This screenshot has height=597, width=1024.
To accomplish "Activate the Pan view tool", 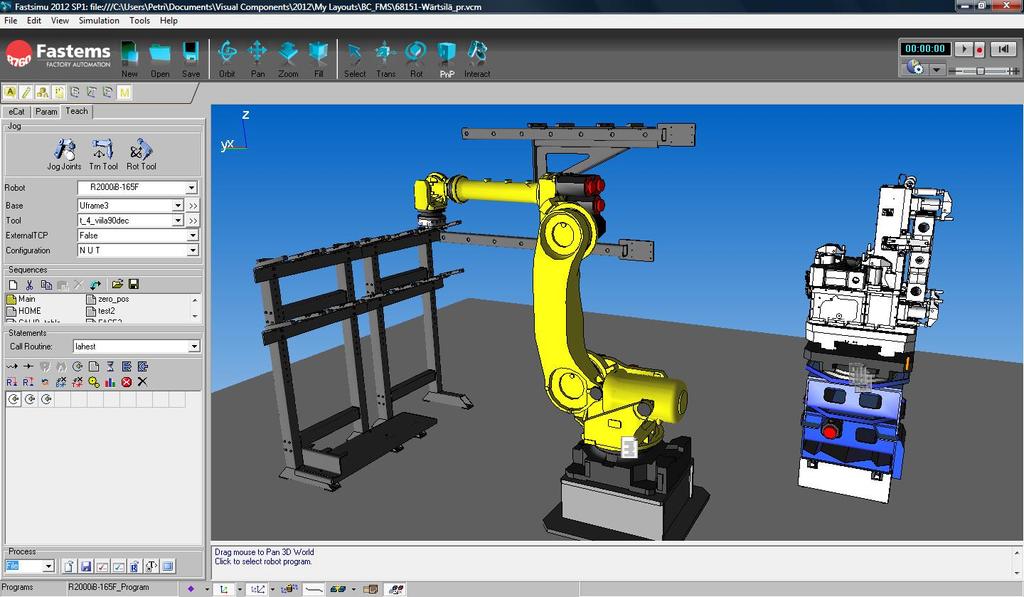I will pos(257,58).
